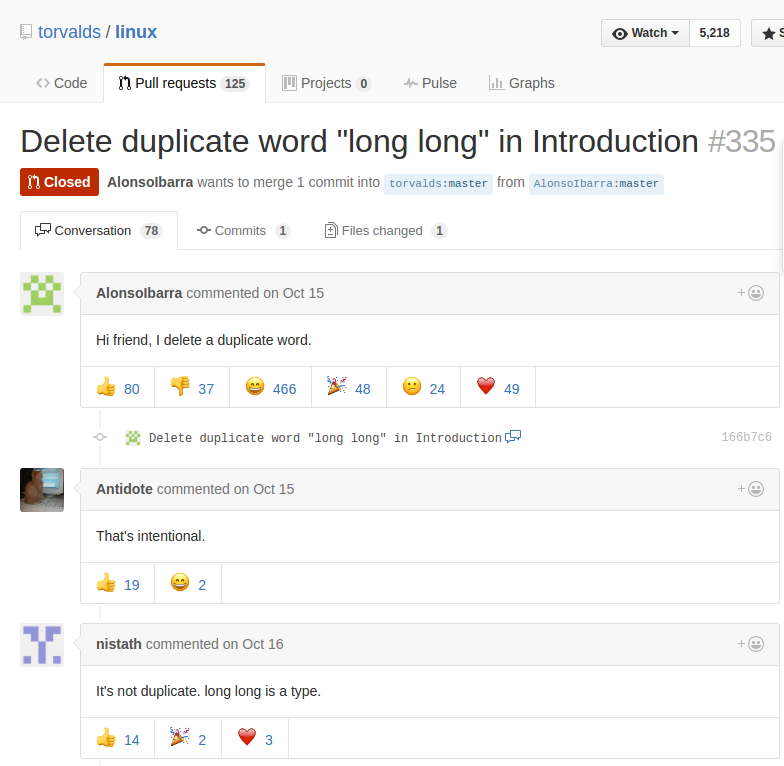Image resolution: width=784 pixels, height=766 pixels.
Task: Open nistath profile name link
Action: tap(118, 644)
